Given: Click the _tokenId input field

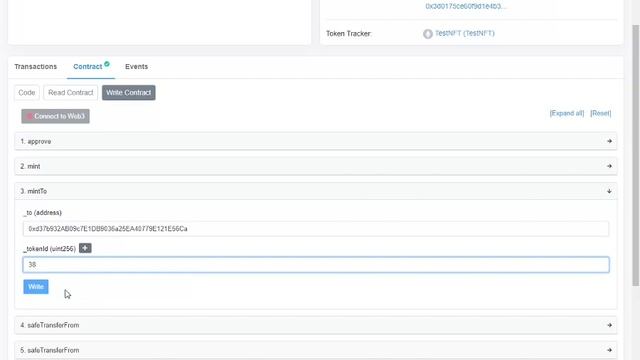Looking at the screenshot, I should point(316,264).
